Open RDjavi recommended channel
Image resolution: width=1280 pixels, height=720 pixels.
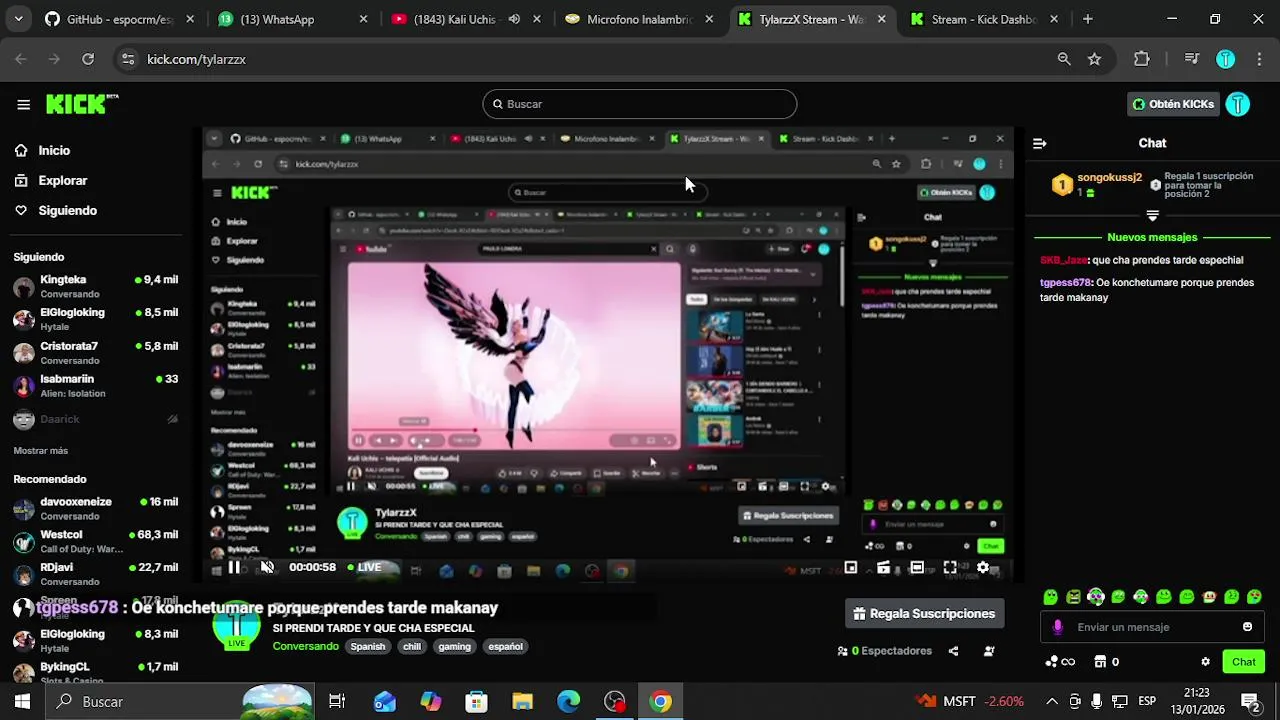tap(96, 574)
